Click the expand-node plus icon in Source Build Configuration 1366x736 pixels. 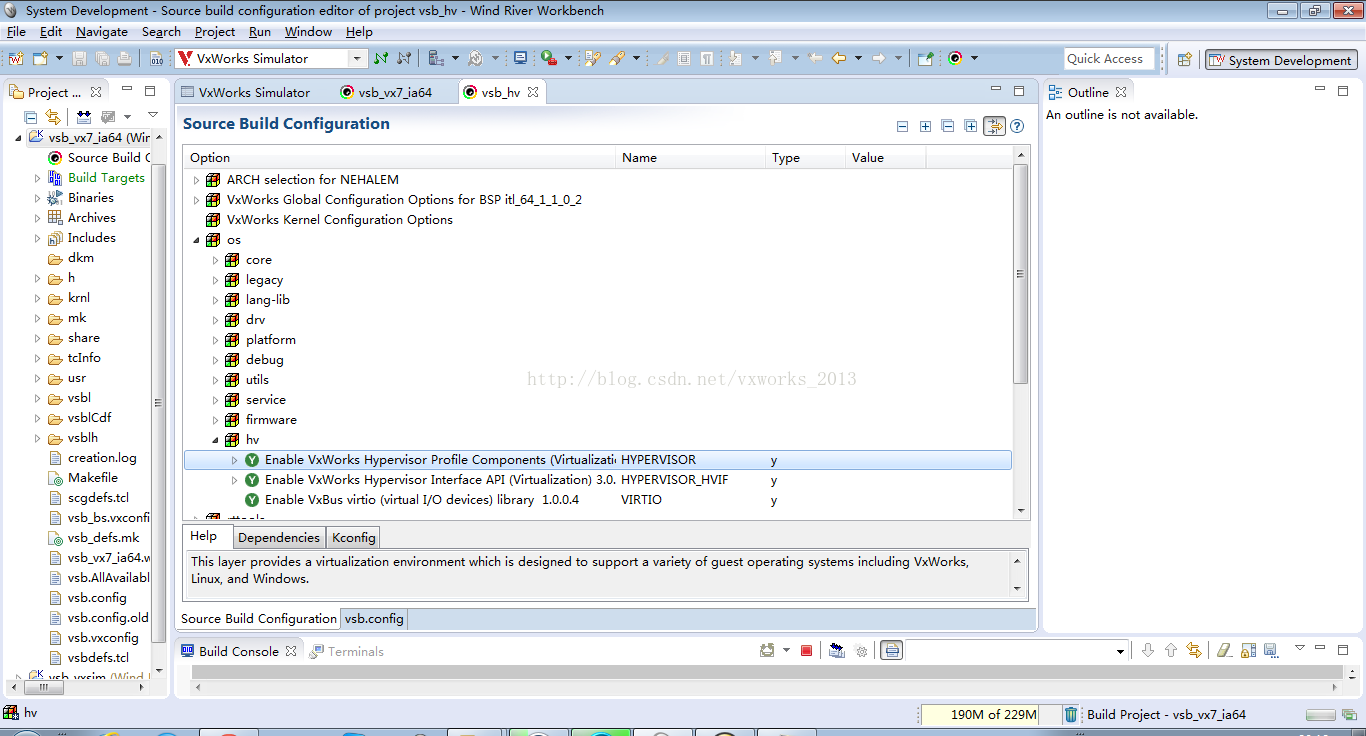(925, 127)
